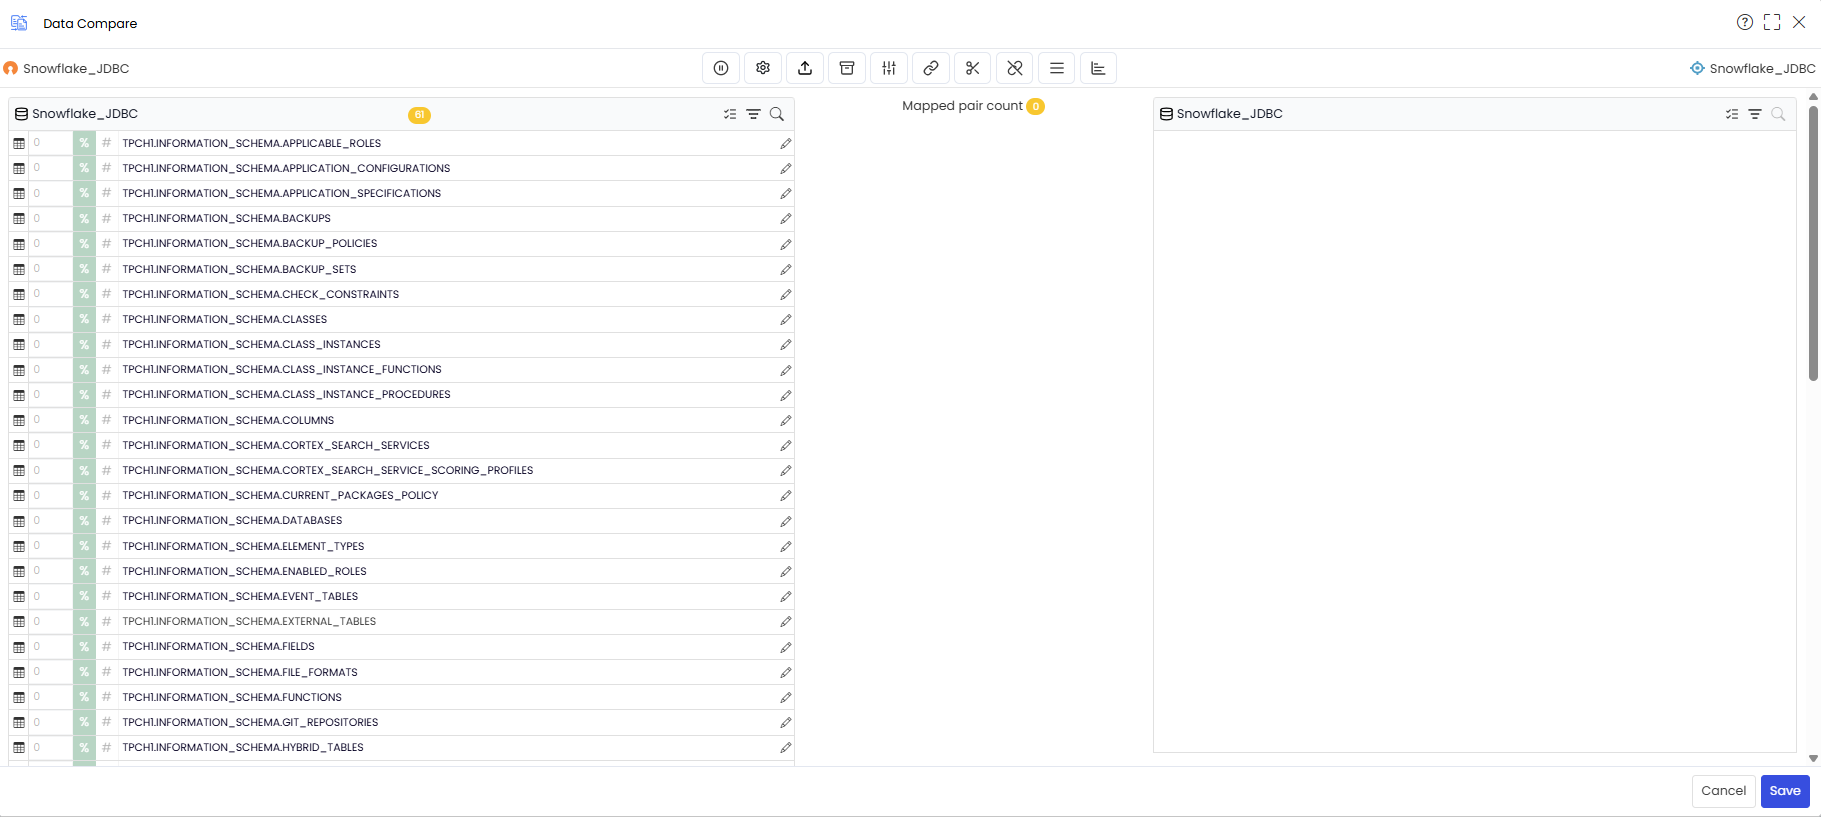Click the Snowflake_JDBC source label at top left
The image size is (1821, 817).
coord(76,69)
